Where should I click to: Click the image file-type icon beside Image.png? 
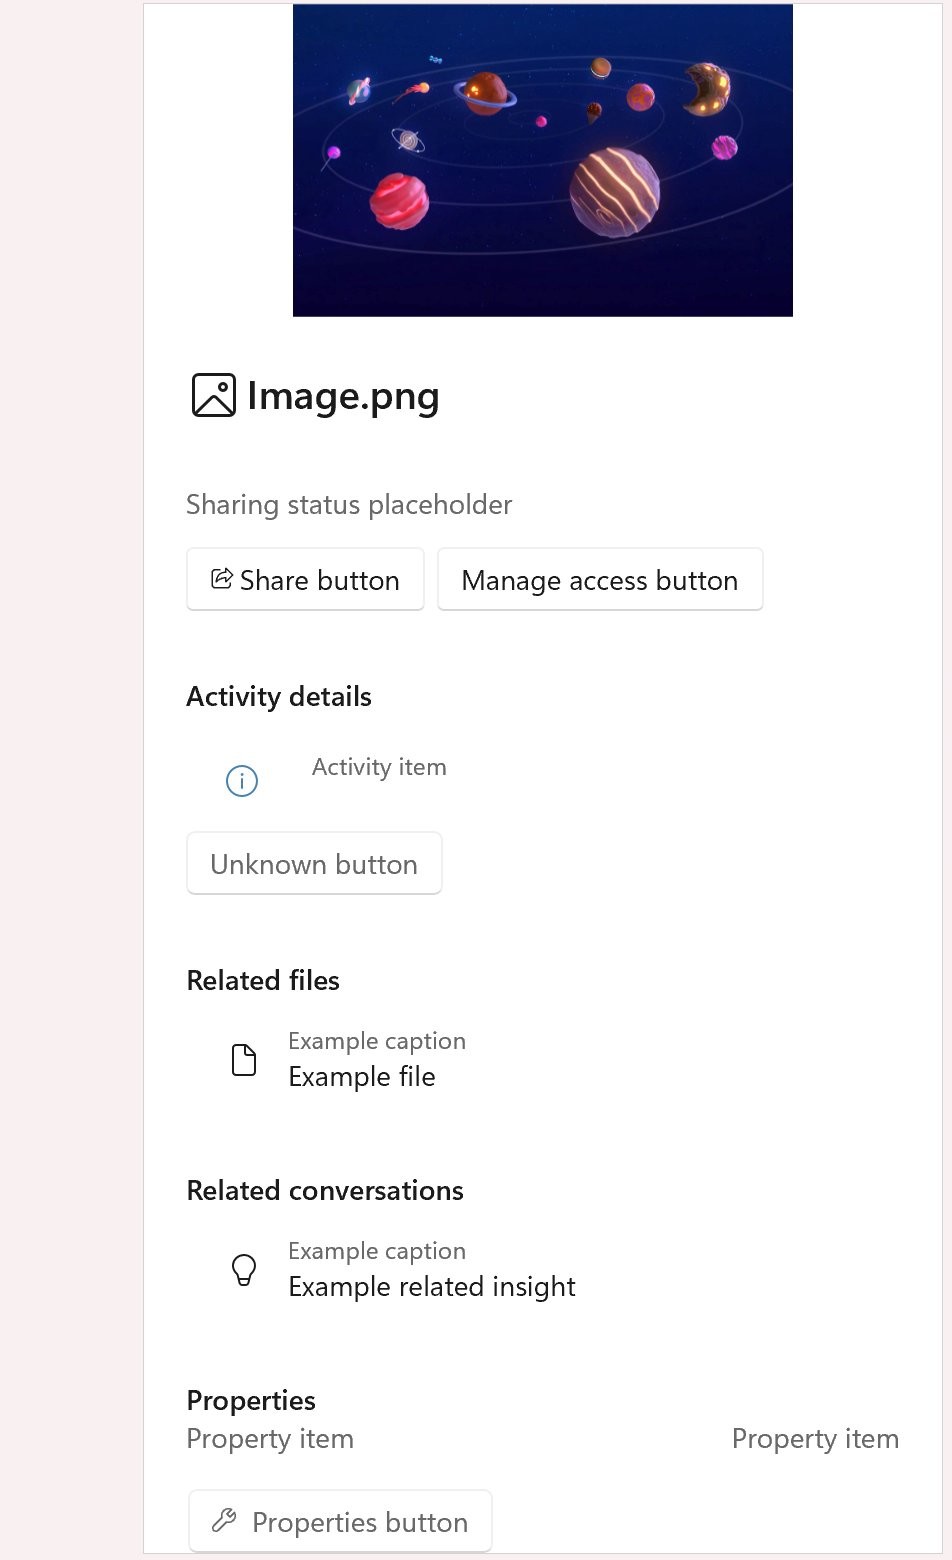[213, 394]
